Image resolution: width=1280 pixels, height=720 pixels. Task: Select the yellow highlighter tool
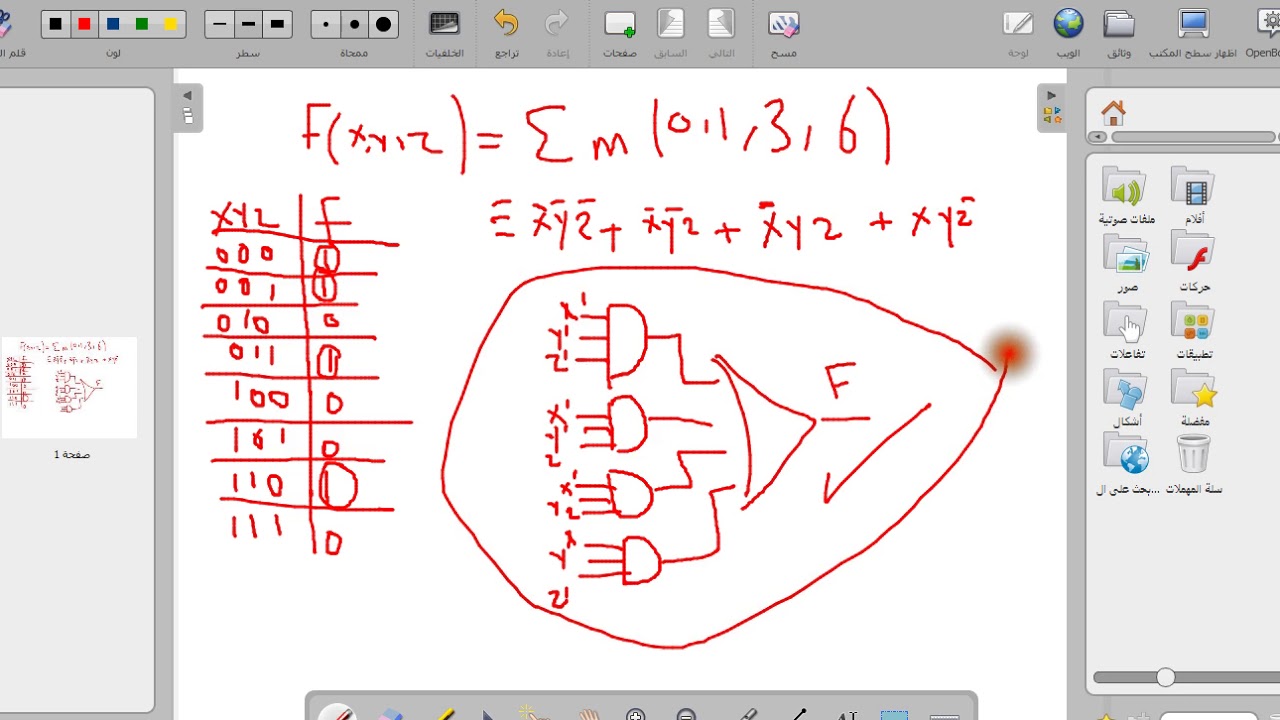point(443,714)
